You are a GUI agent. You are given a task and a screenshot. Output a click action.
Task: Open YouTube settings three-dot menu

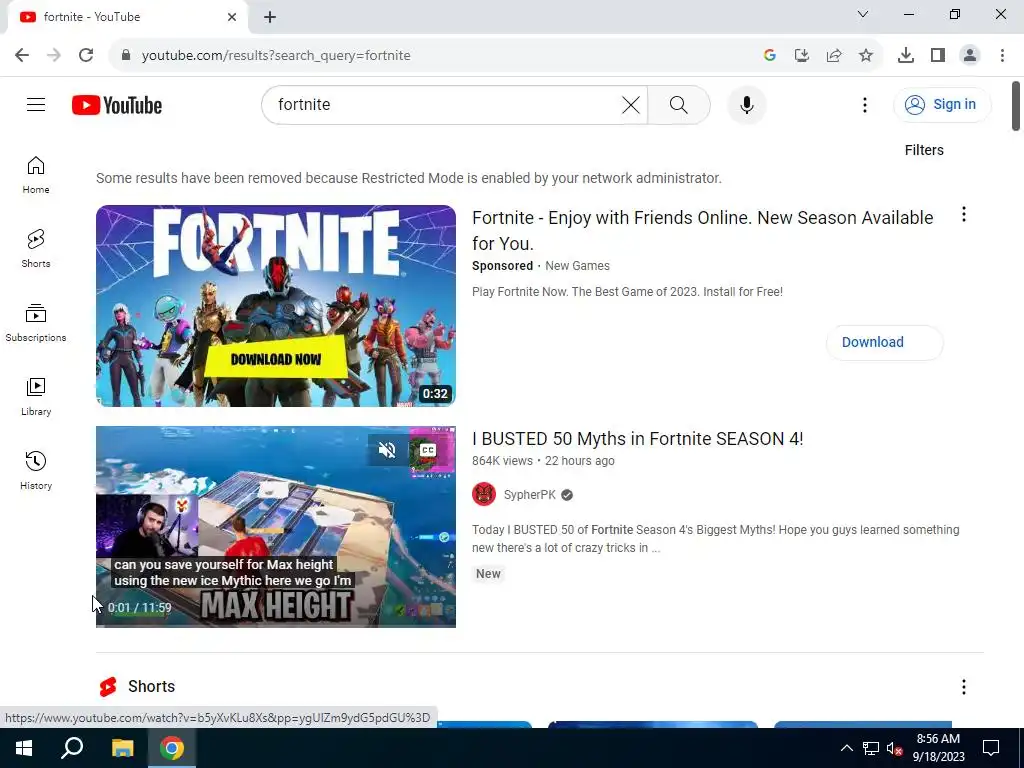(865, 104)
